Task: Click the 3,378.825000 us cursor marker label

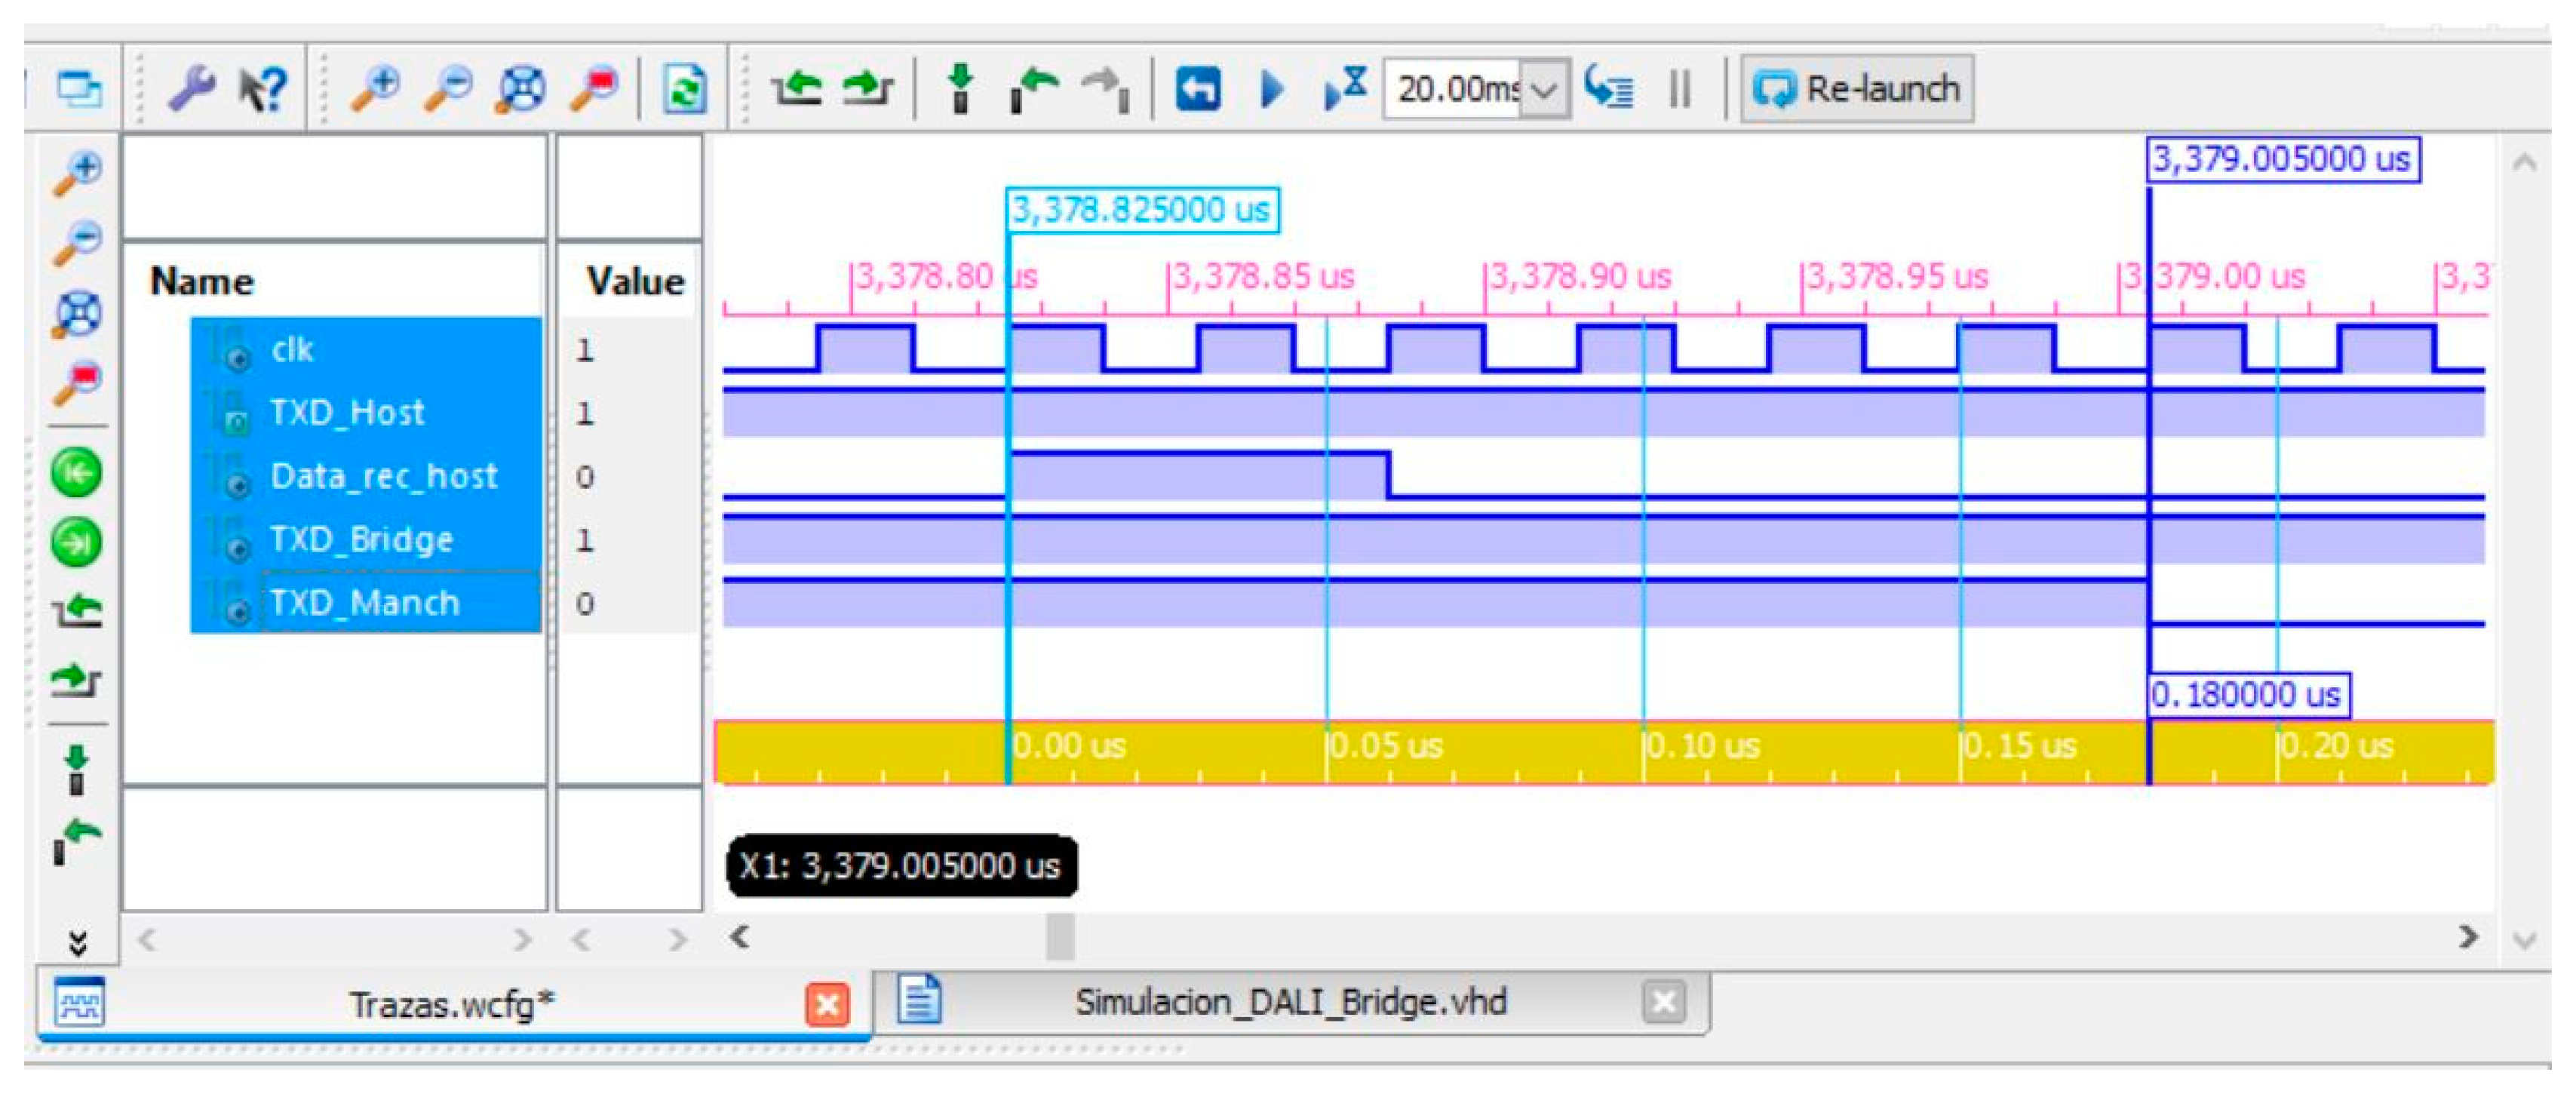Action: click(x=1141, y=210)
